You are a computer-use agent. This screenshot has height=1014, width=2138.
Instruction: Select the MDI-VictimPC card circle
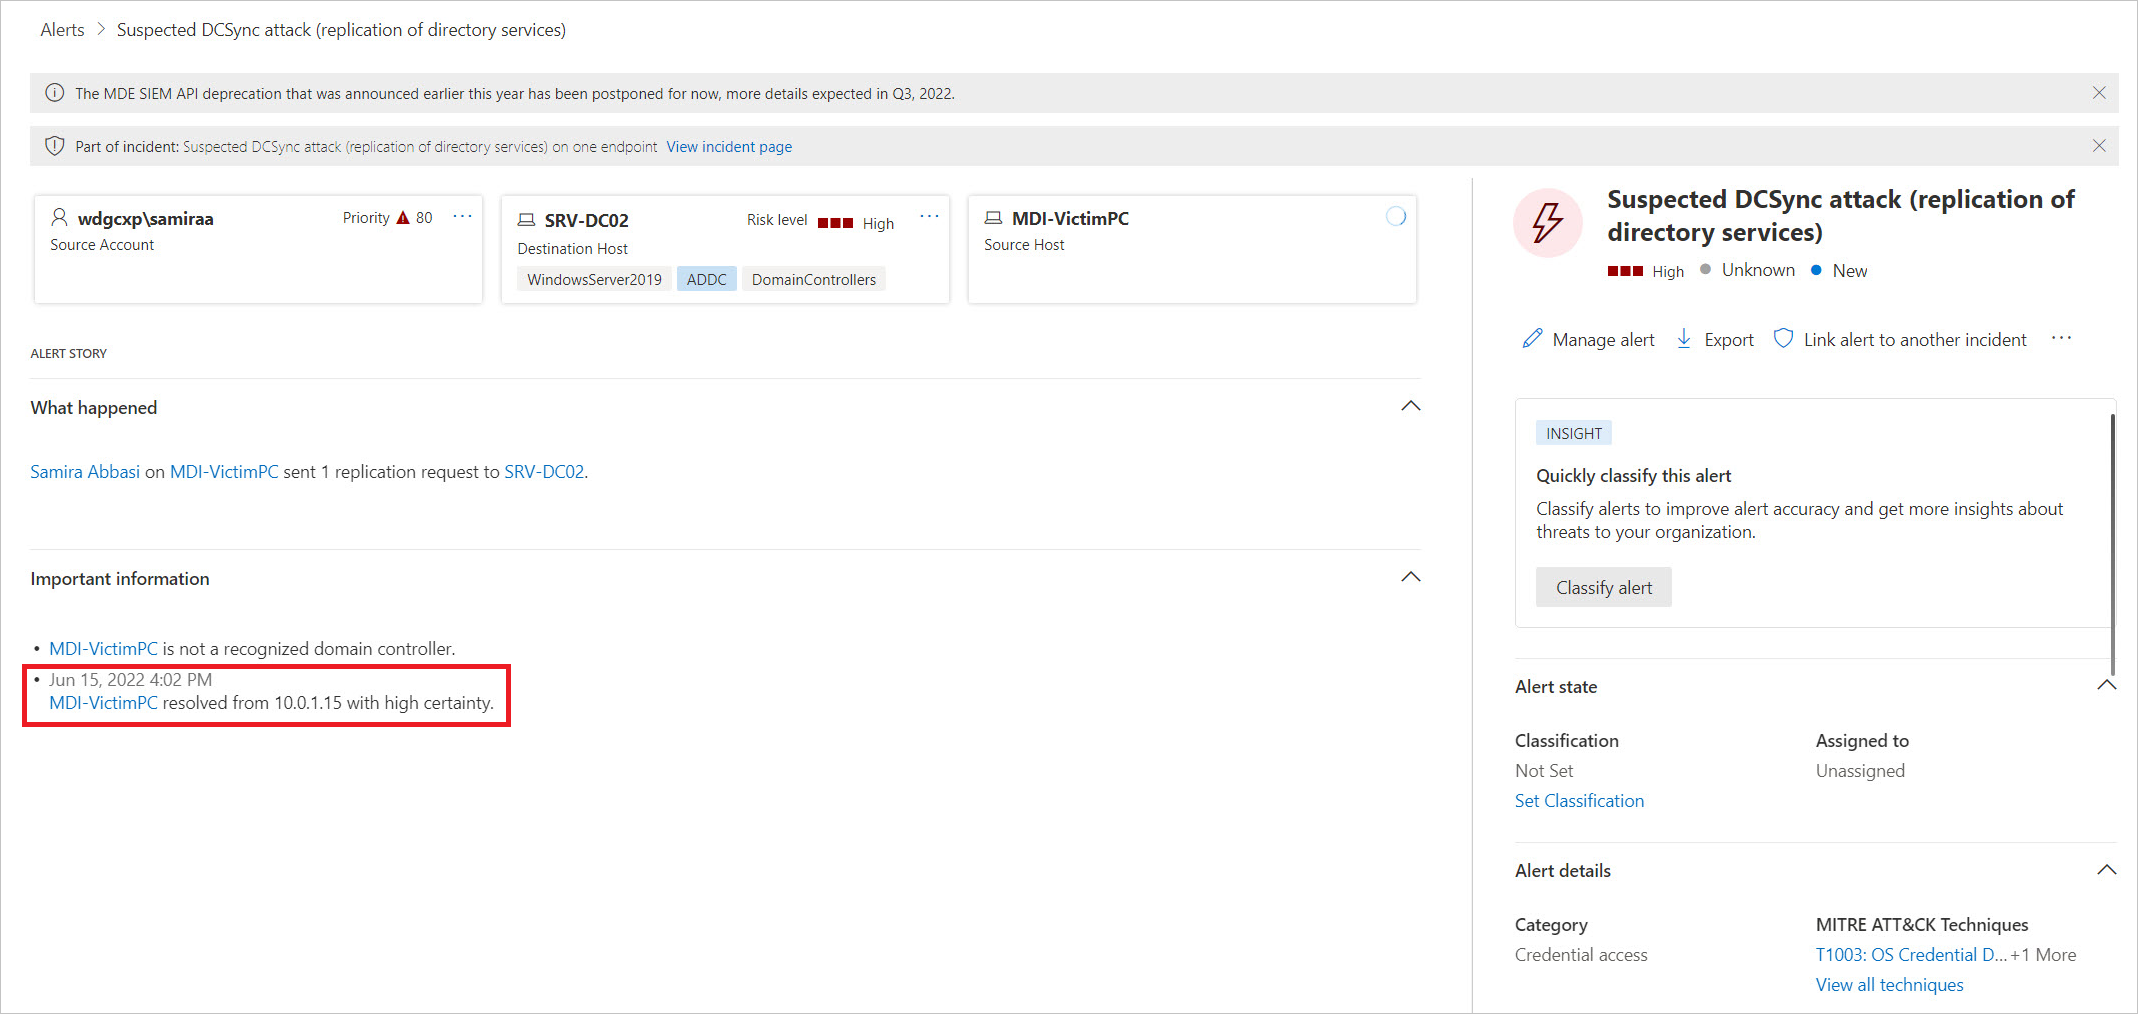1396,217
